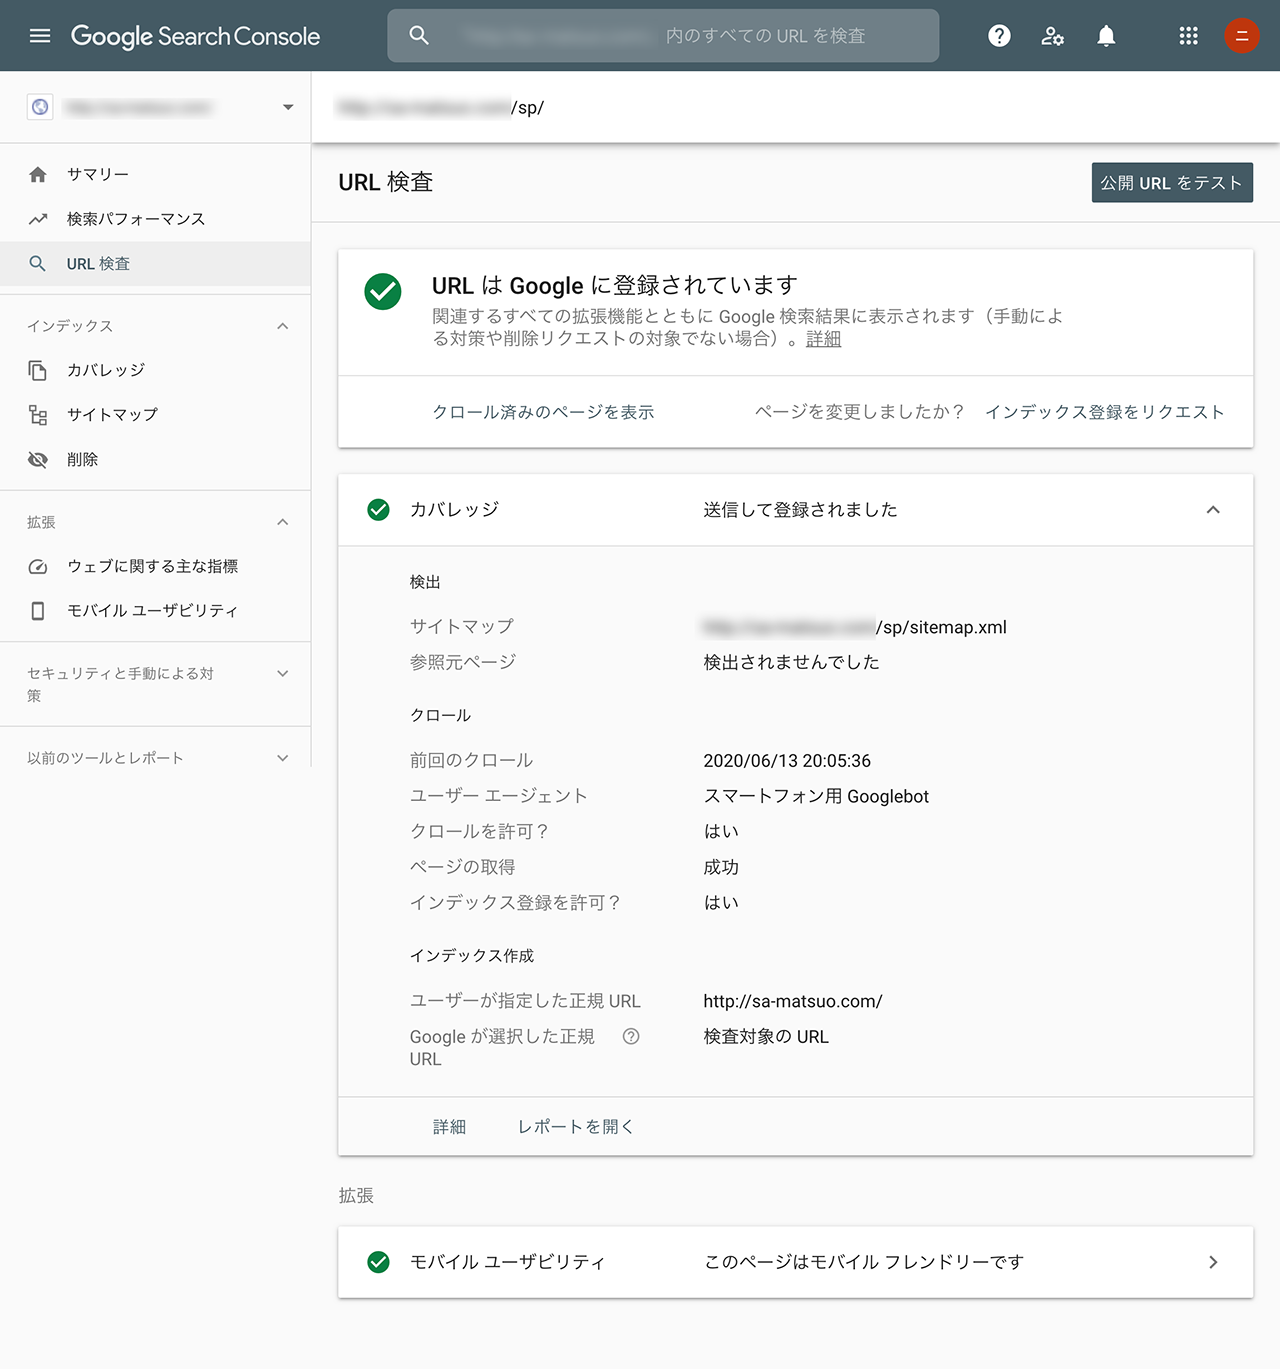The image size is (1280, 1369).
Task: Click the Google Search Console logo
Action: pyautogui.click(x=195, y=36)
